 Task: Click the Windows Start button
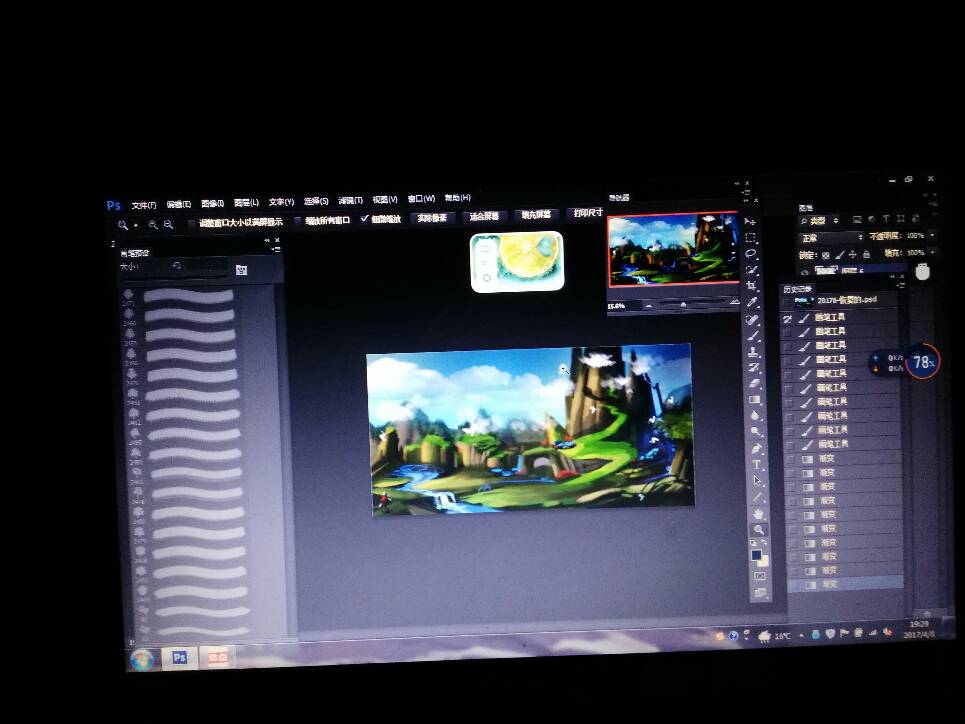[143, 659]
